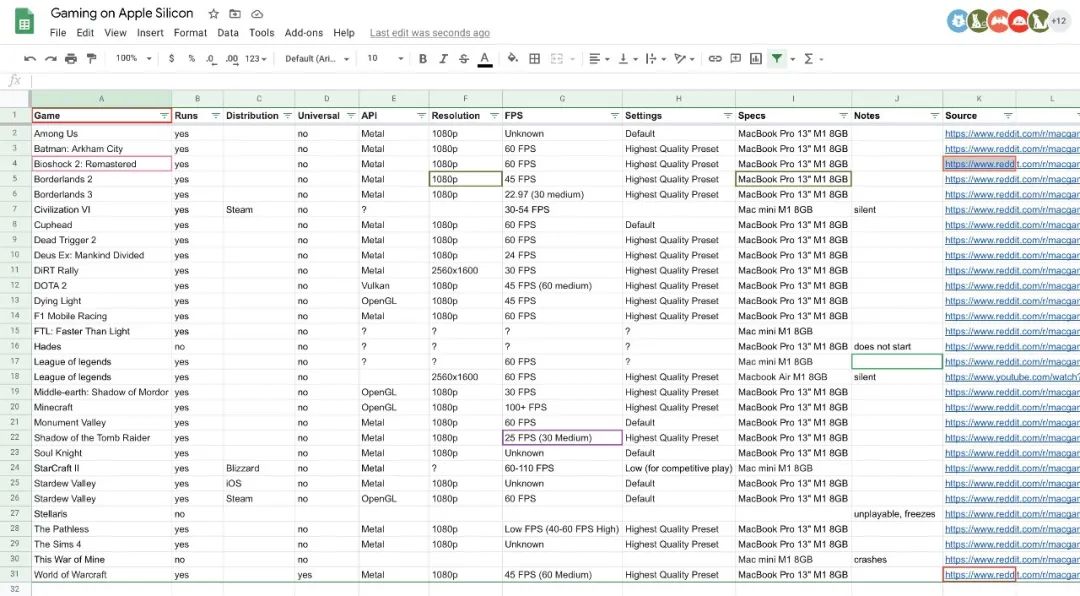Activate the Paint format tool
This screenshot has width=1080, height=596.
pyautogui.click(x=91, y=59)
